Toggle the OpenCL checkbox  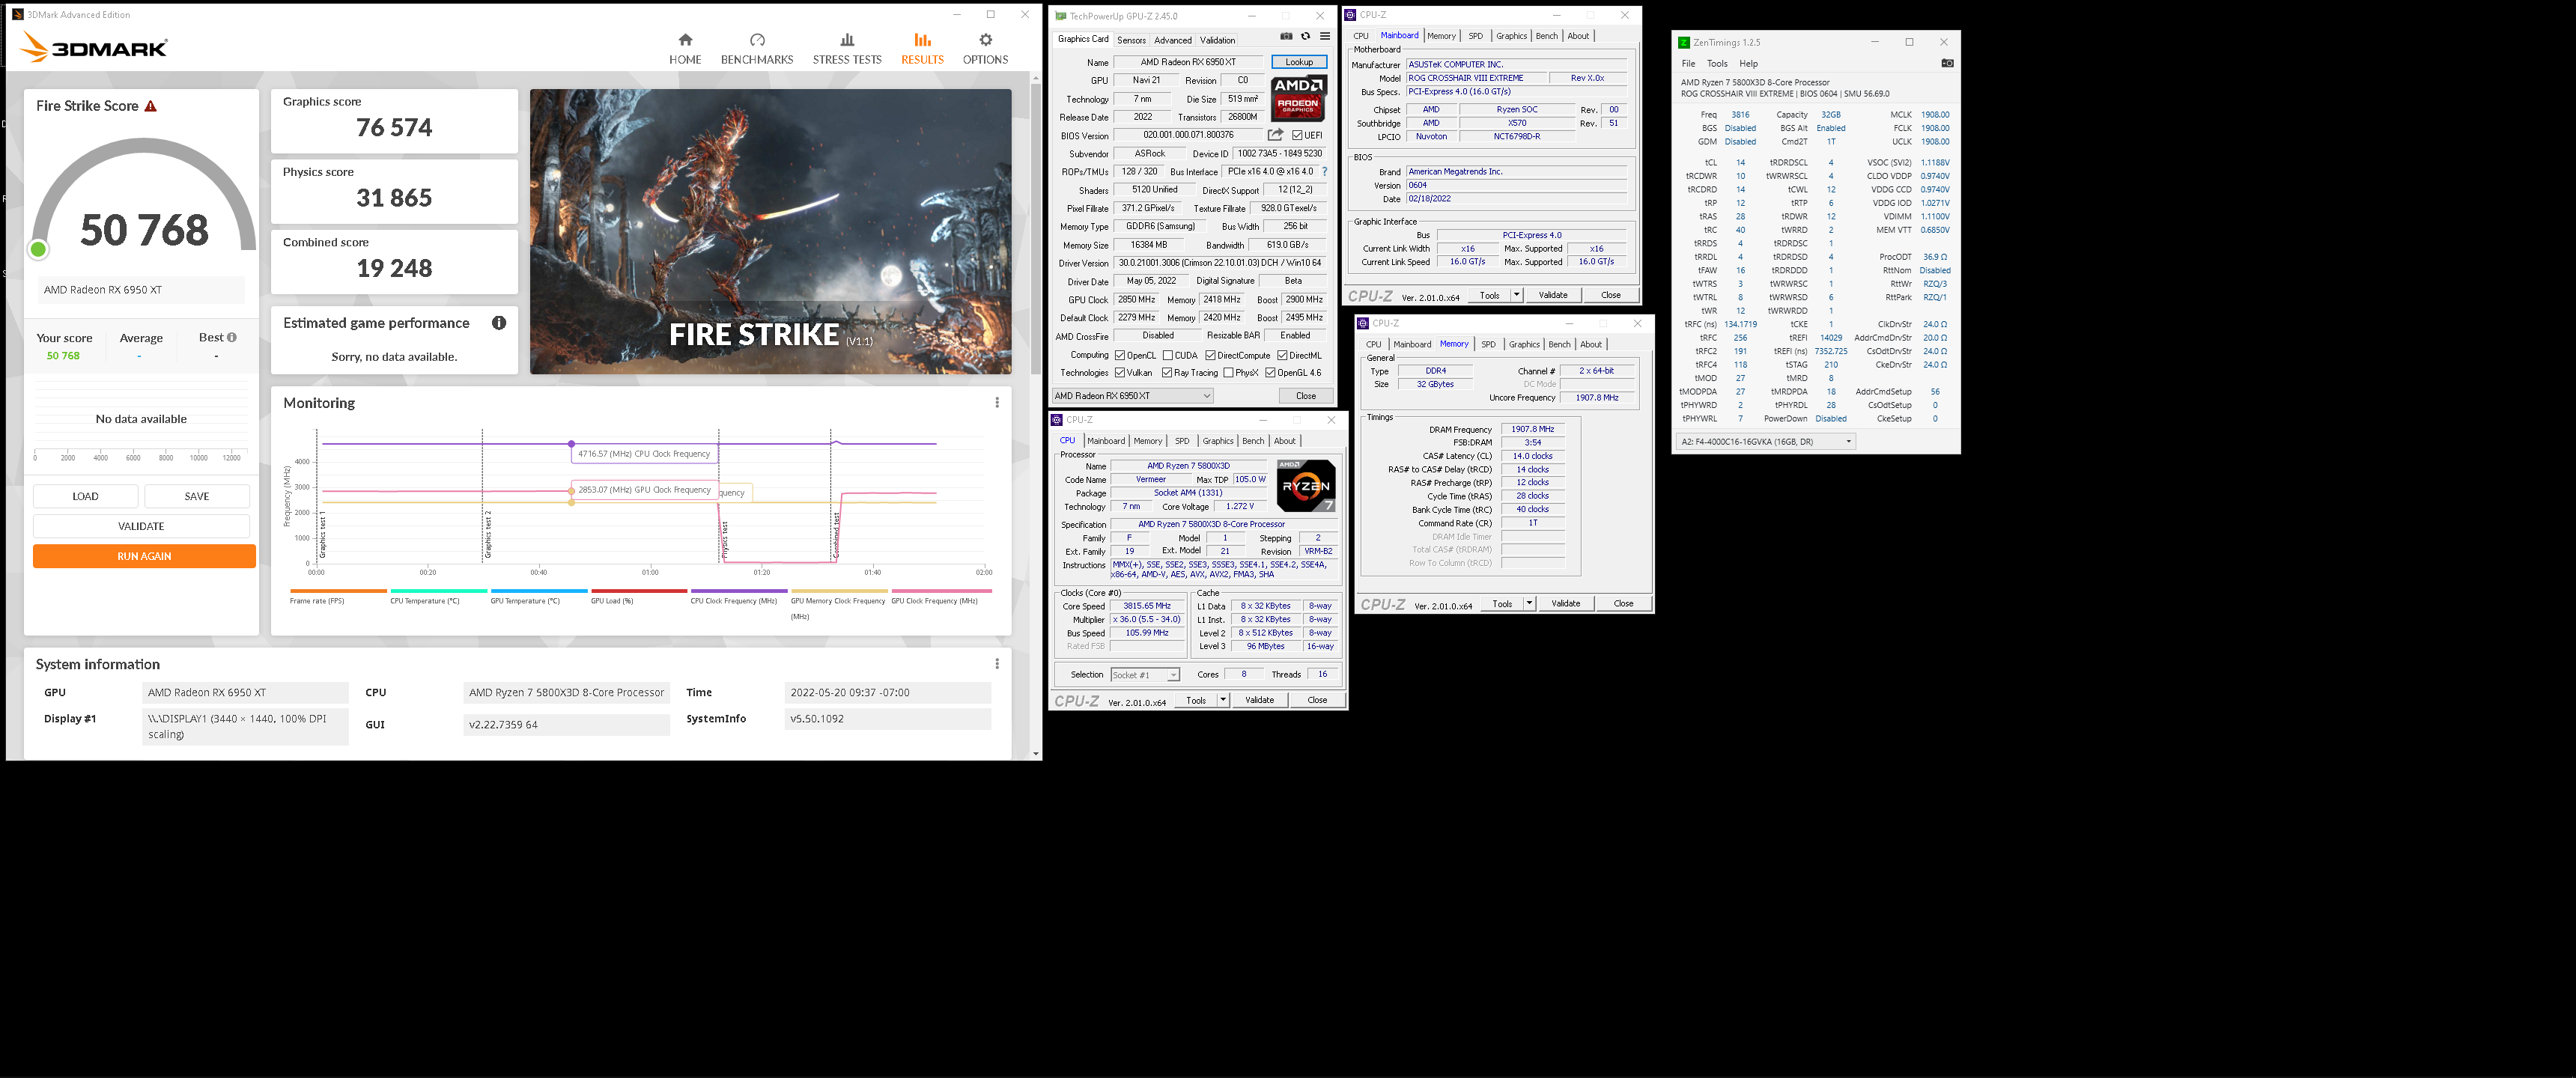[x=1120, y=355]
